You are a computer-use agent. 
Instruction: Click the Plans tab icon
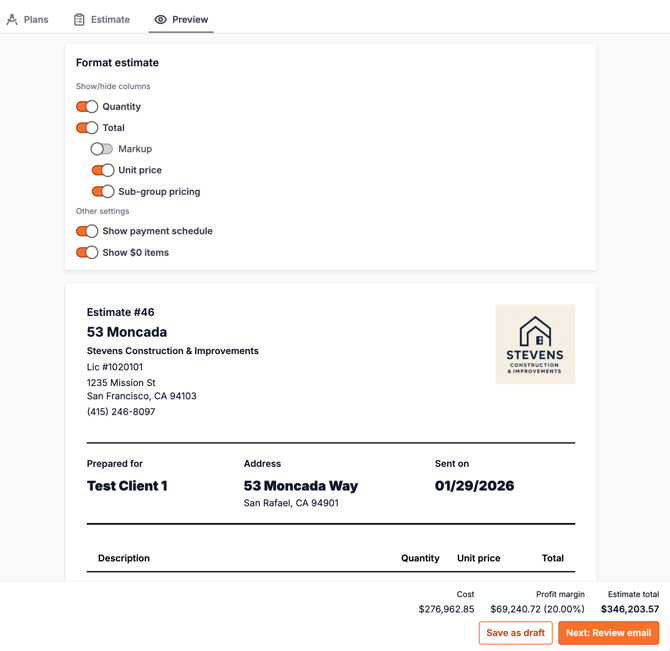coord(12,19)
